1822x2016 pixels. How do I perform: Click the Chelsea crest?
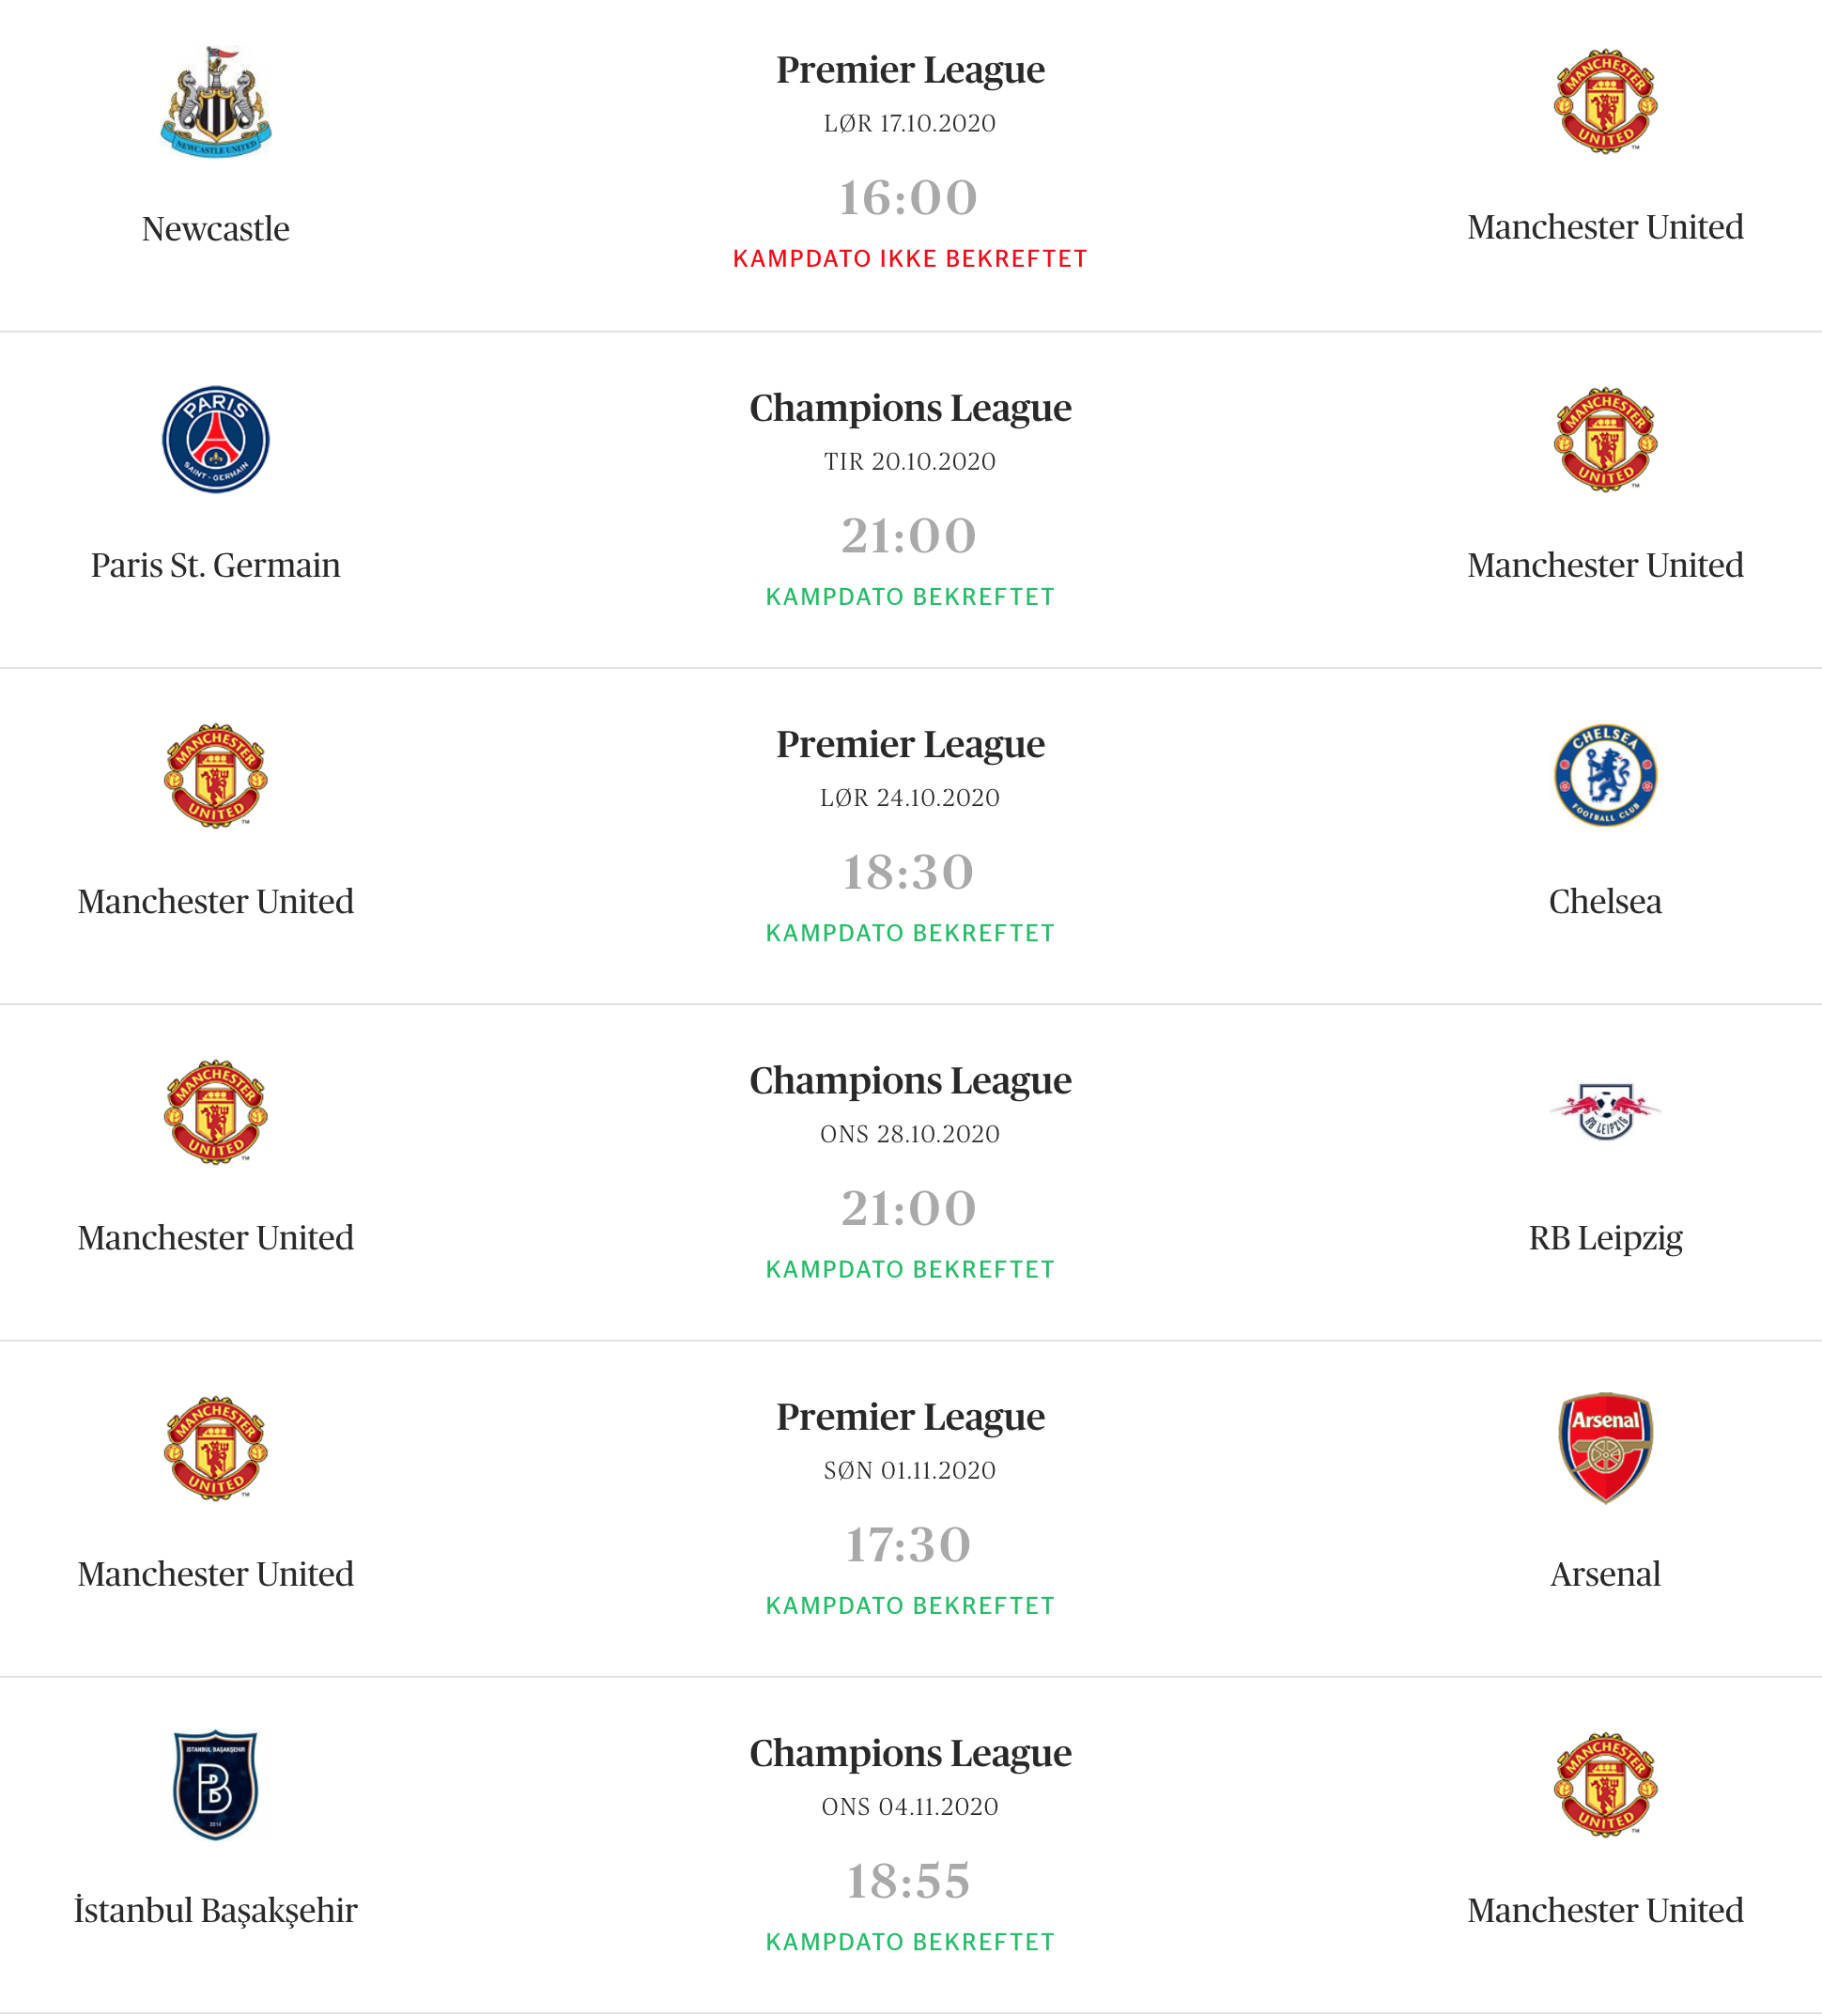coord(1605,775)
